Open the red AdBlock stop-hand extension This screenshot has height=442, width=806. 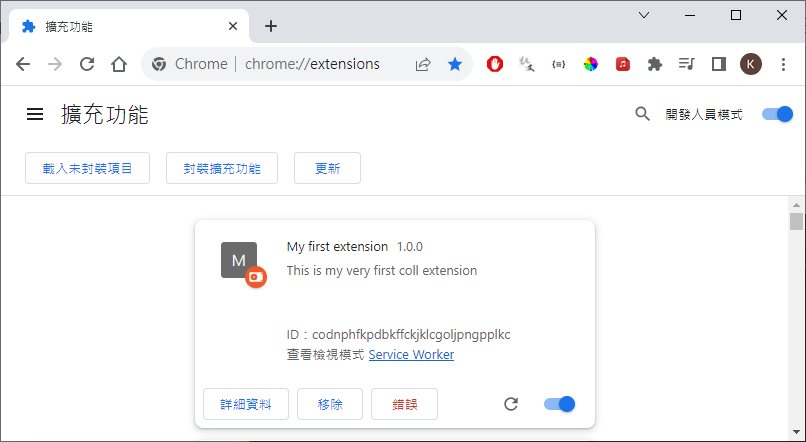tap(495, 64)
